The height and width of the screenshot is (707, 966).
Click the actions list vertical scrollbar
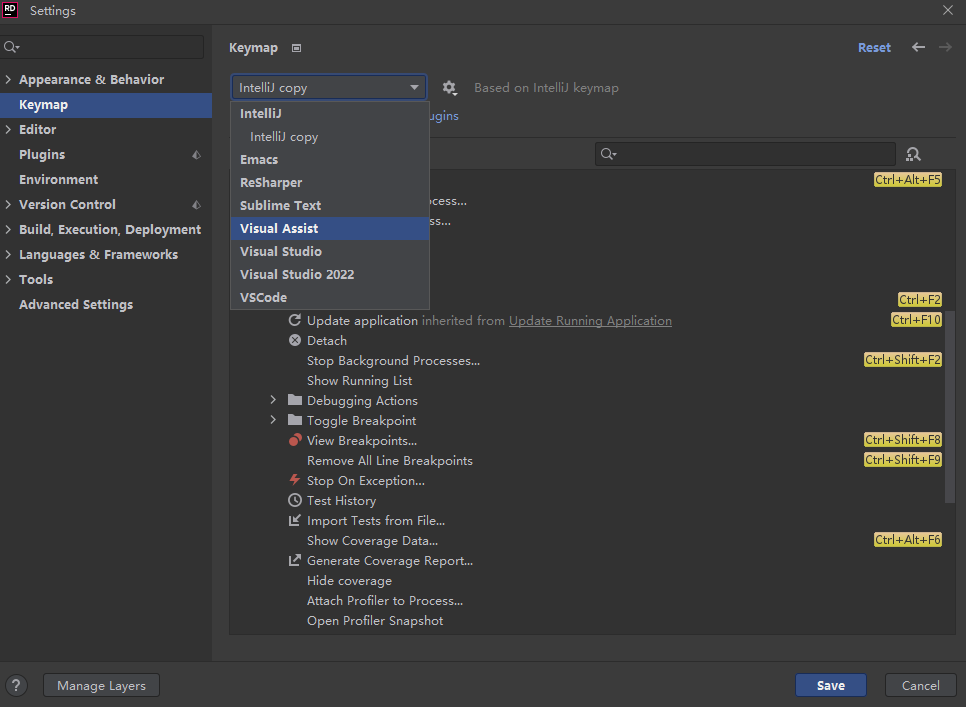click(949, 406)
